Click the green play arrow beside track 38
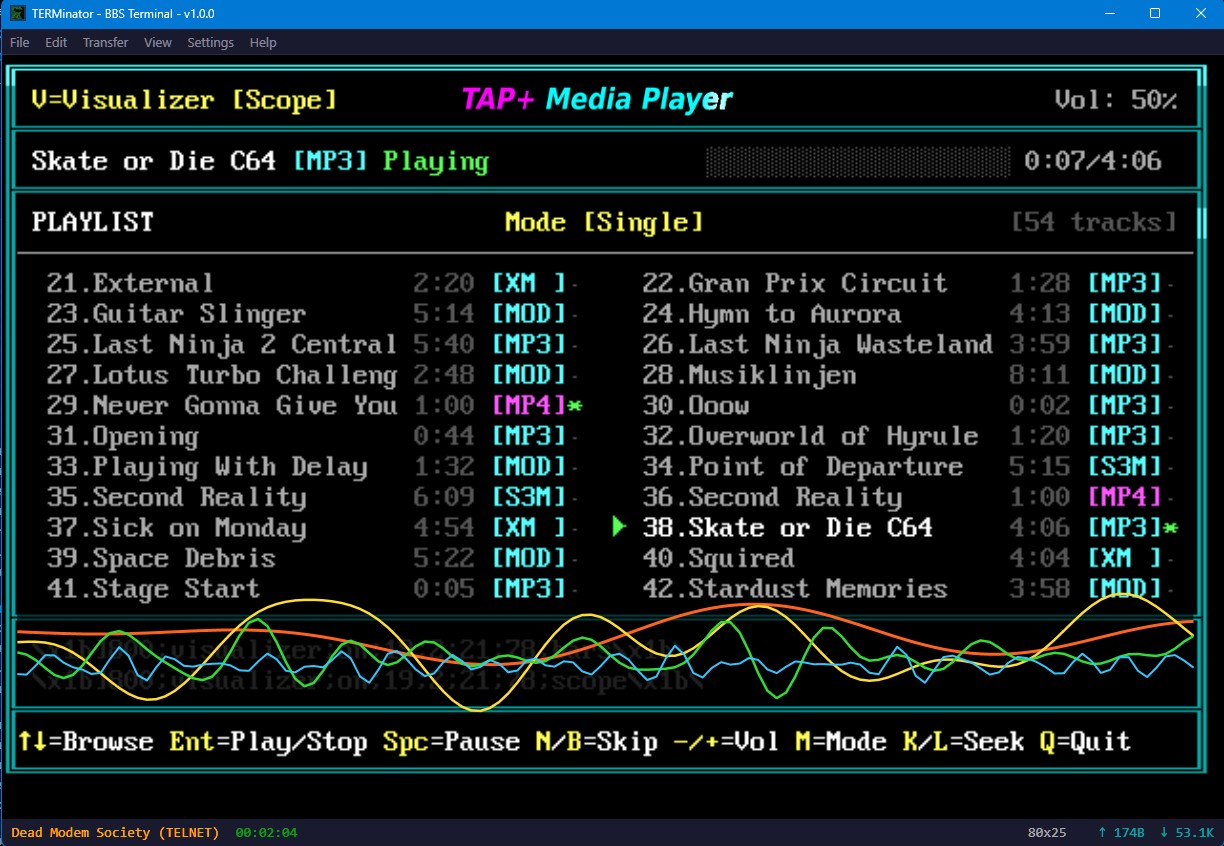Screen dimensions: 1224x846 [620, 528]
